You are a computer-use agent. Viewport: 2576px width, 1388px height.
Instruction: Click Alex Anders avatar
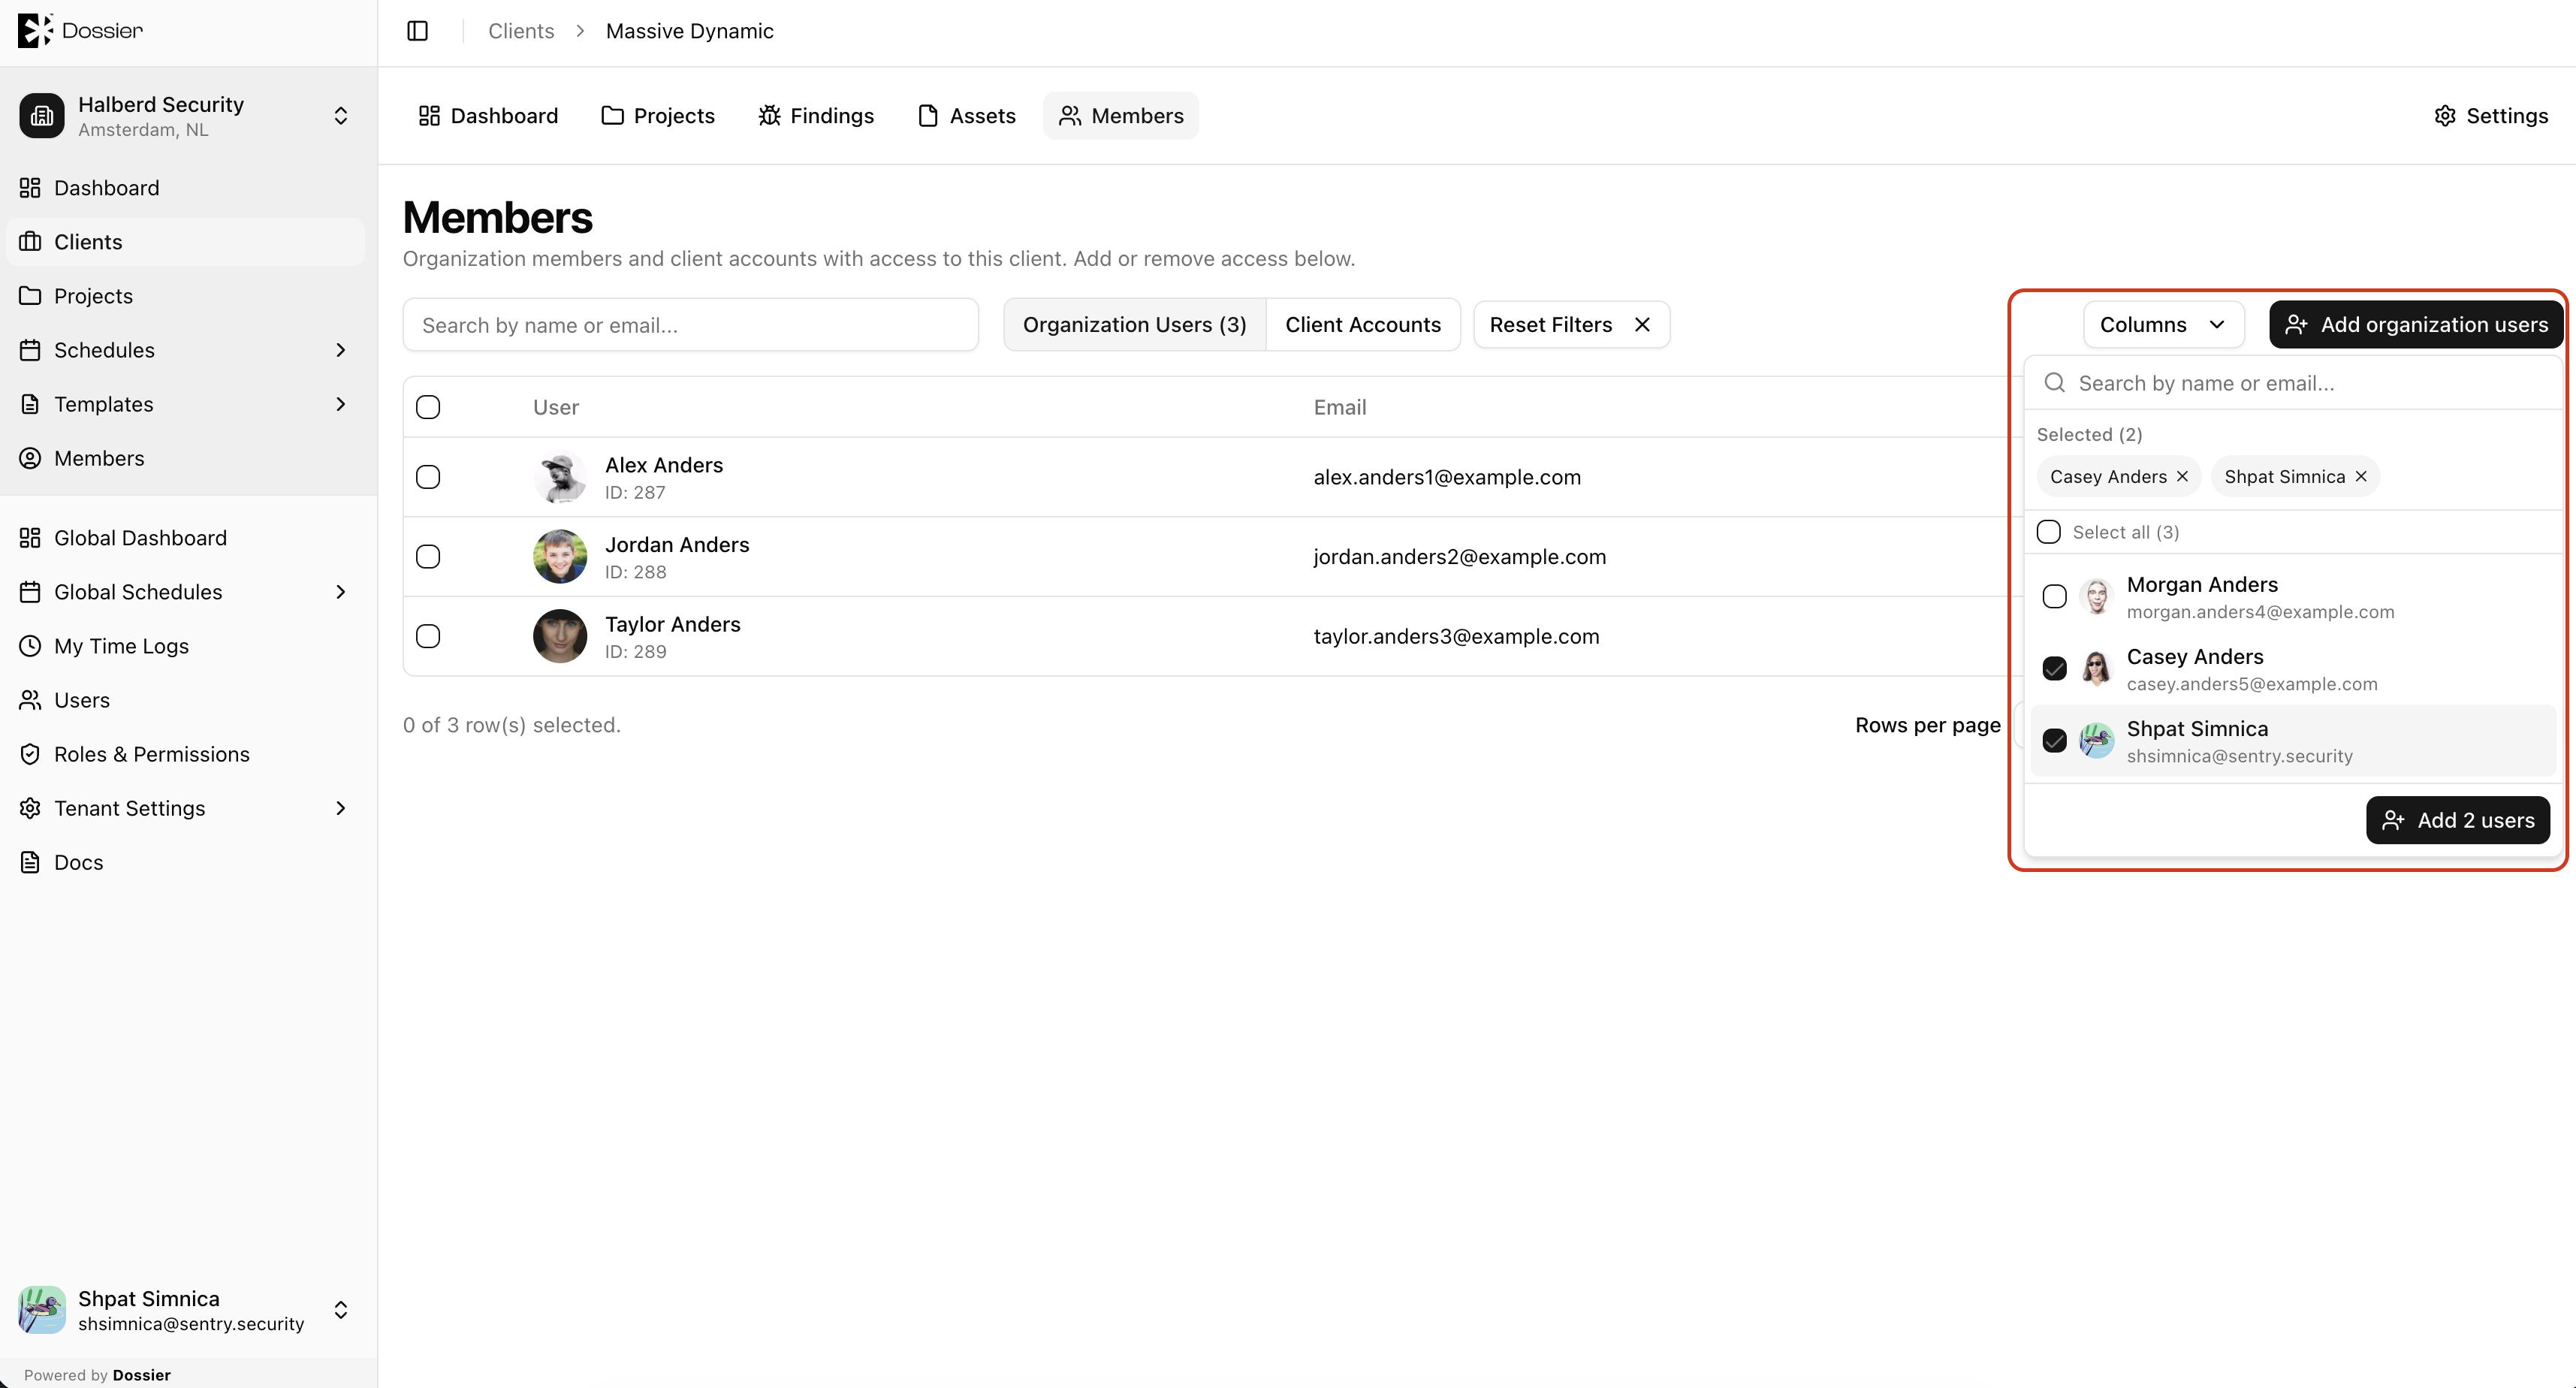(x=560, y=477)
